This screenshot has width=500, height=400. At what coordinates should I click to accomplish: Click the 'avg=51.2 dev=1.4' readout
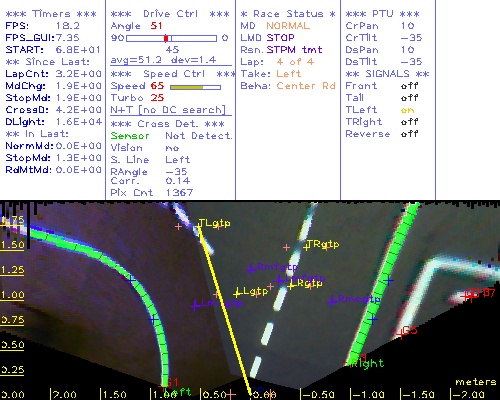(163, 60)
